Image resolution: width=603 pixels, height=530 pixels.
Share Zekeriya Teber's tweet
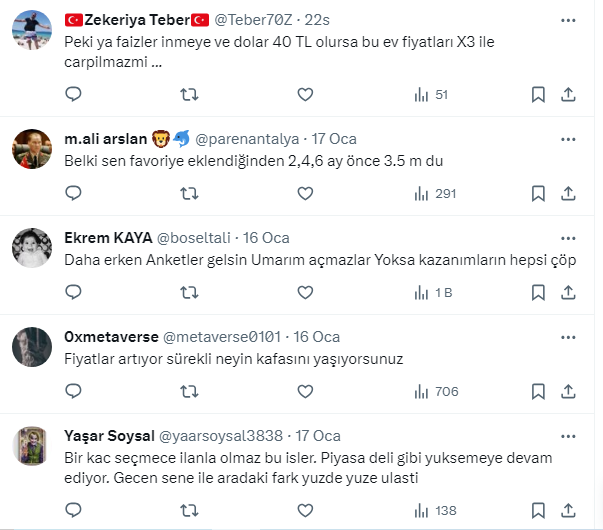[x=568, y=94]
